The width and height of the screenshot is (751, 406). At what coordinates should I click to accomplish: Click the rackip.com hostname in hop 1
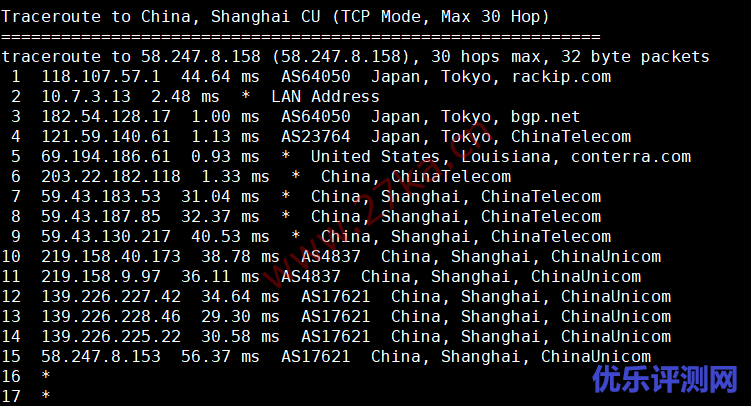561,77
